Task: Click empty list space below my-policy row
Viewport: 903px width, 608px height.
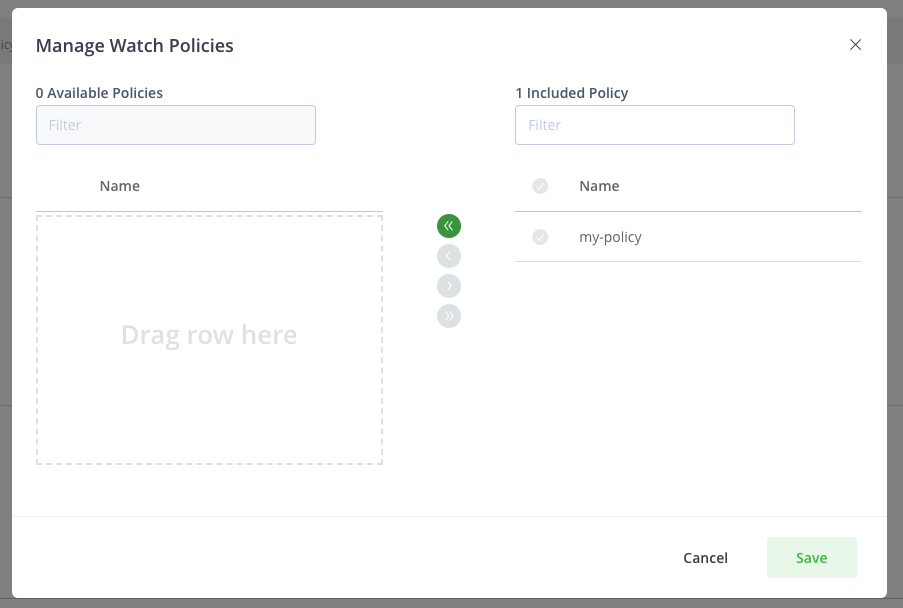Action: pyautogui.click(x=688, y=380)
